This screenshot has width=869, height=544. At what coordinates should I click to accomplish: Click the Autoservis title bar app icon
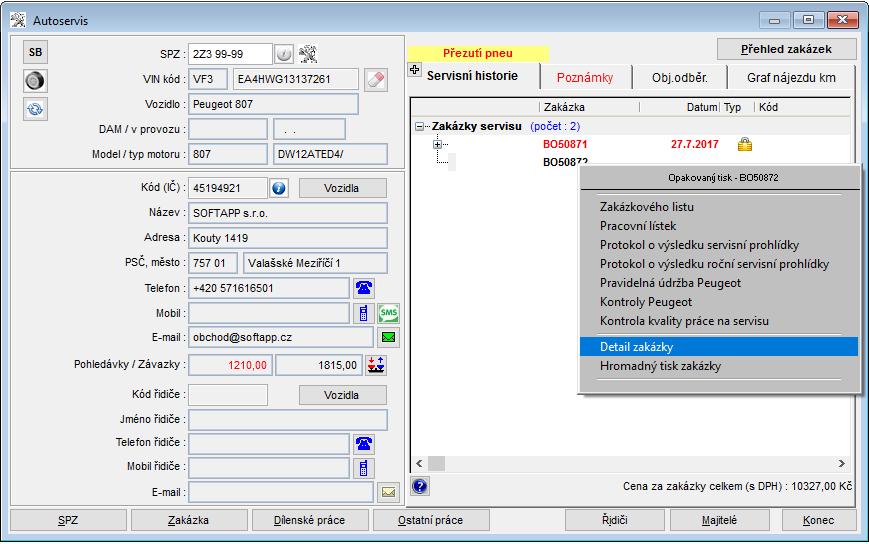(x=18, y=20)
